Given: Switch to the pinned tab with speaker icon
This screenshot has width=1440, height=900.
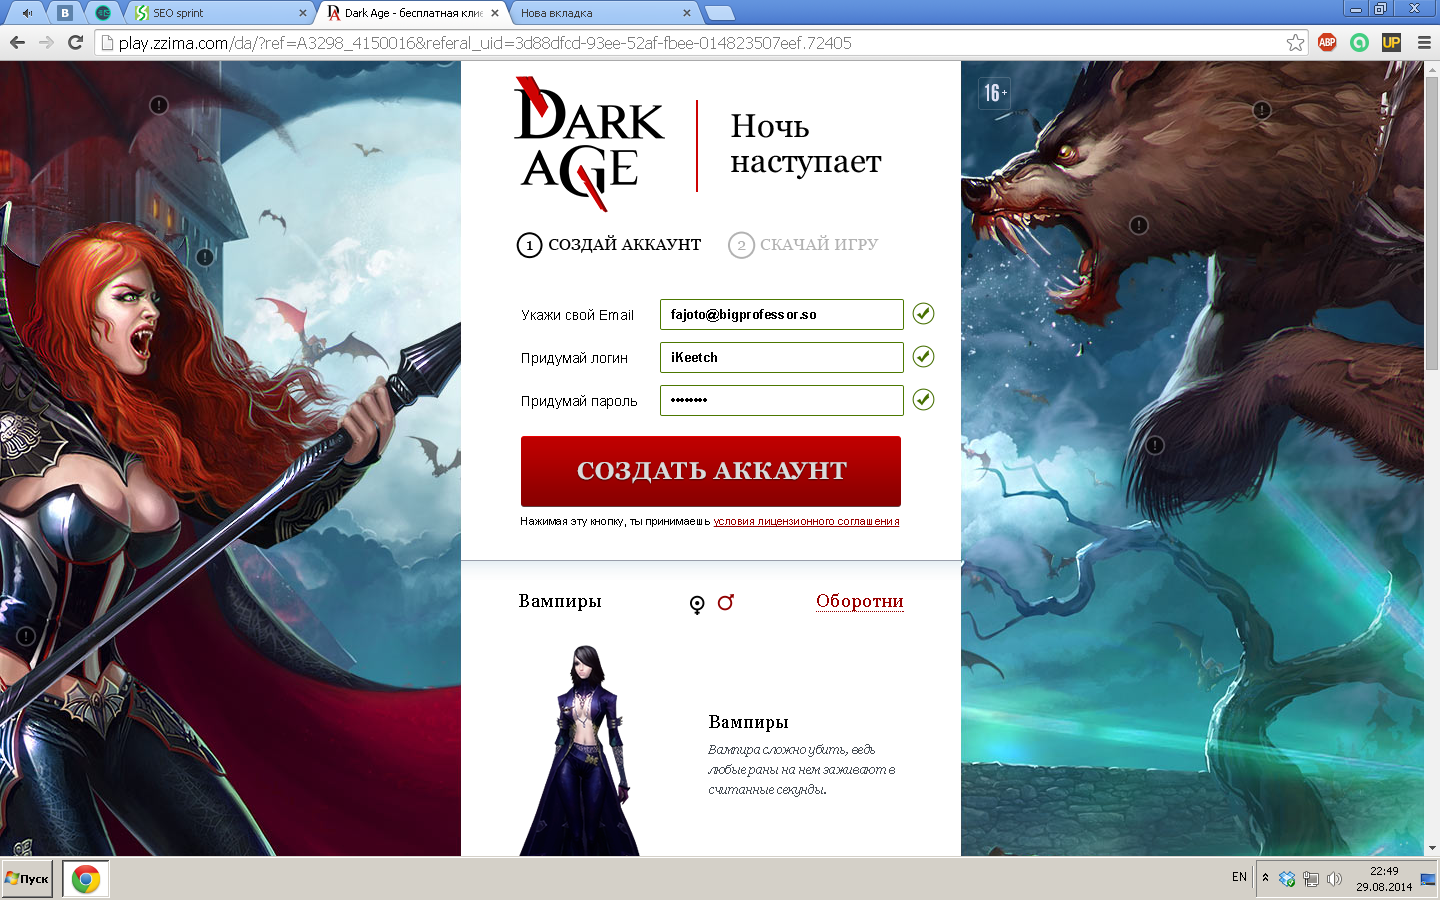Looking at the screenshot, I should 28,13.
